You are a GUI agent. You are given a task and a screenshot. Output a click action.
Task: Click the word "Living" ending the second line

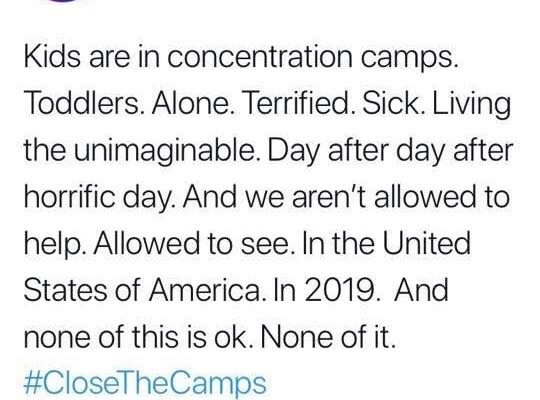point(471,105)
